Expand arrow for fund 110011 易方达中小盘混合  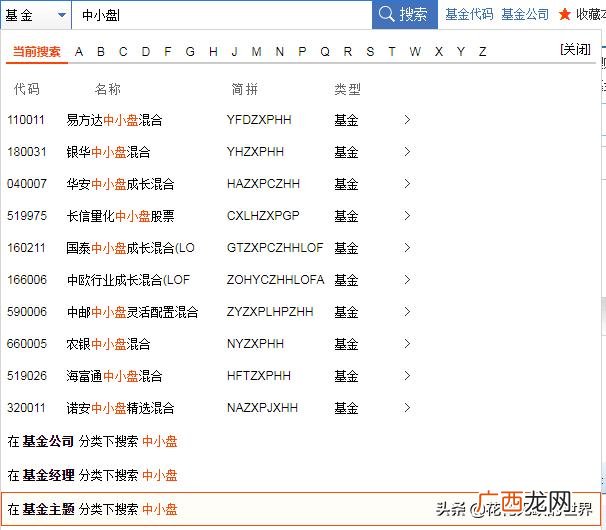click(407, 120)
